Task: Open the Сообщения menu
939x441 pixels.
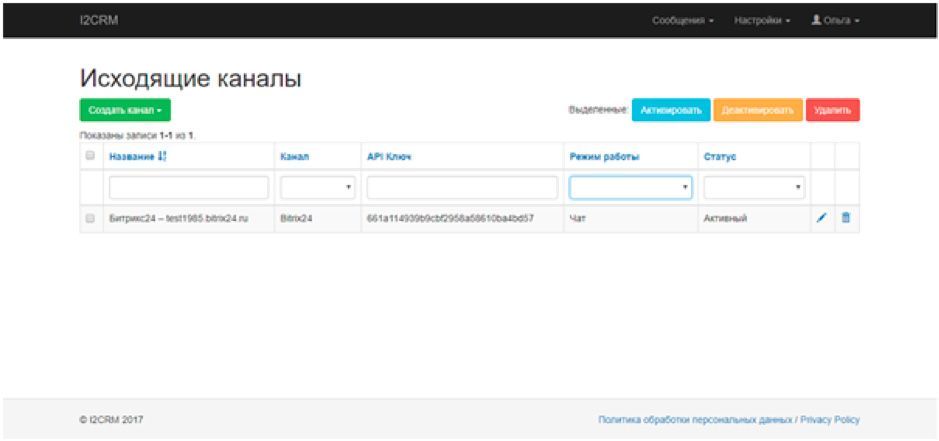Action: (x=682, y=20)
